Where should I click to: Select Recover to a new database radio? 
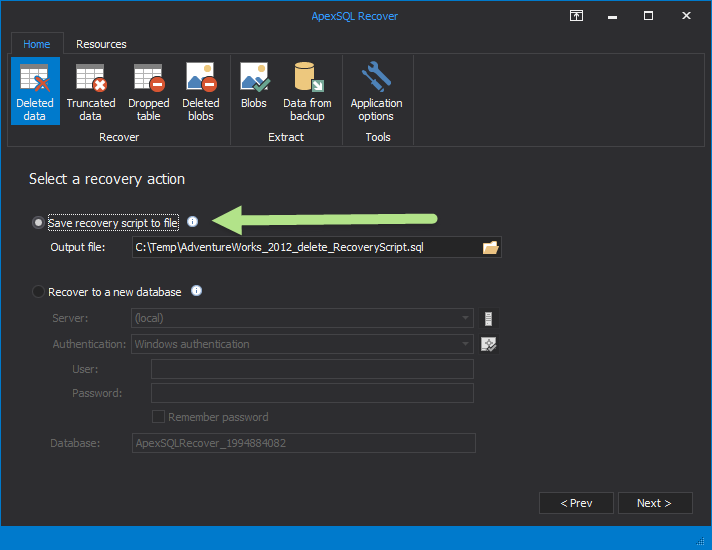tap(38, 292)
